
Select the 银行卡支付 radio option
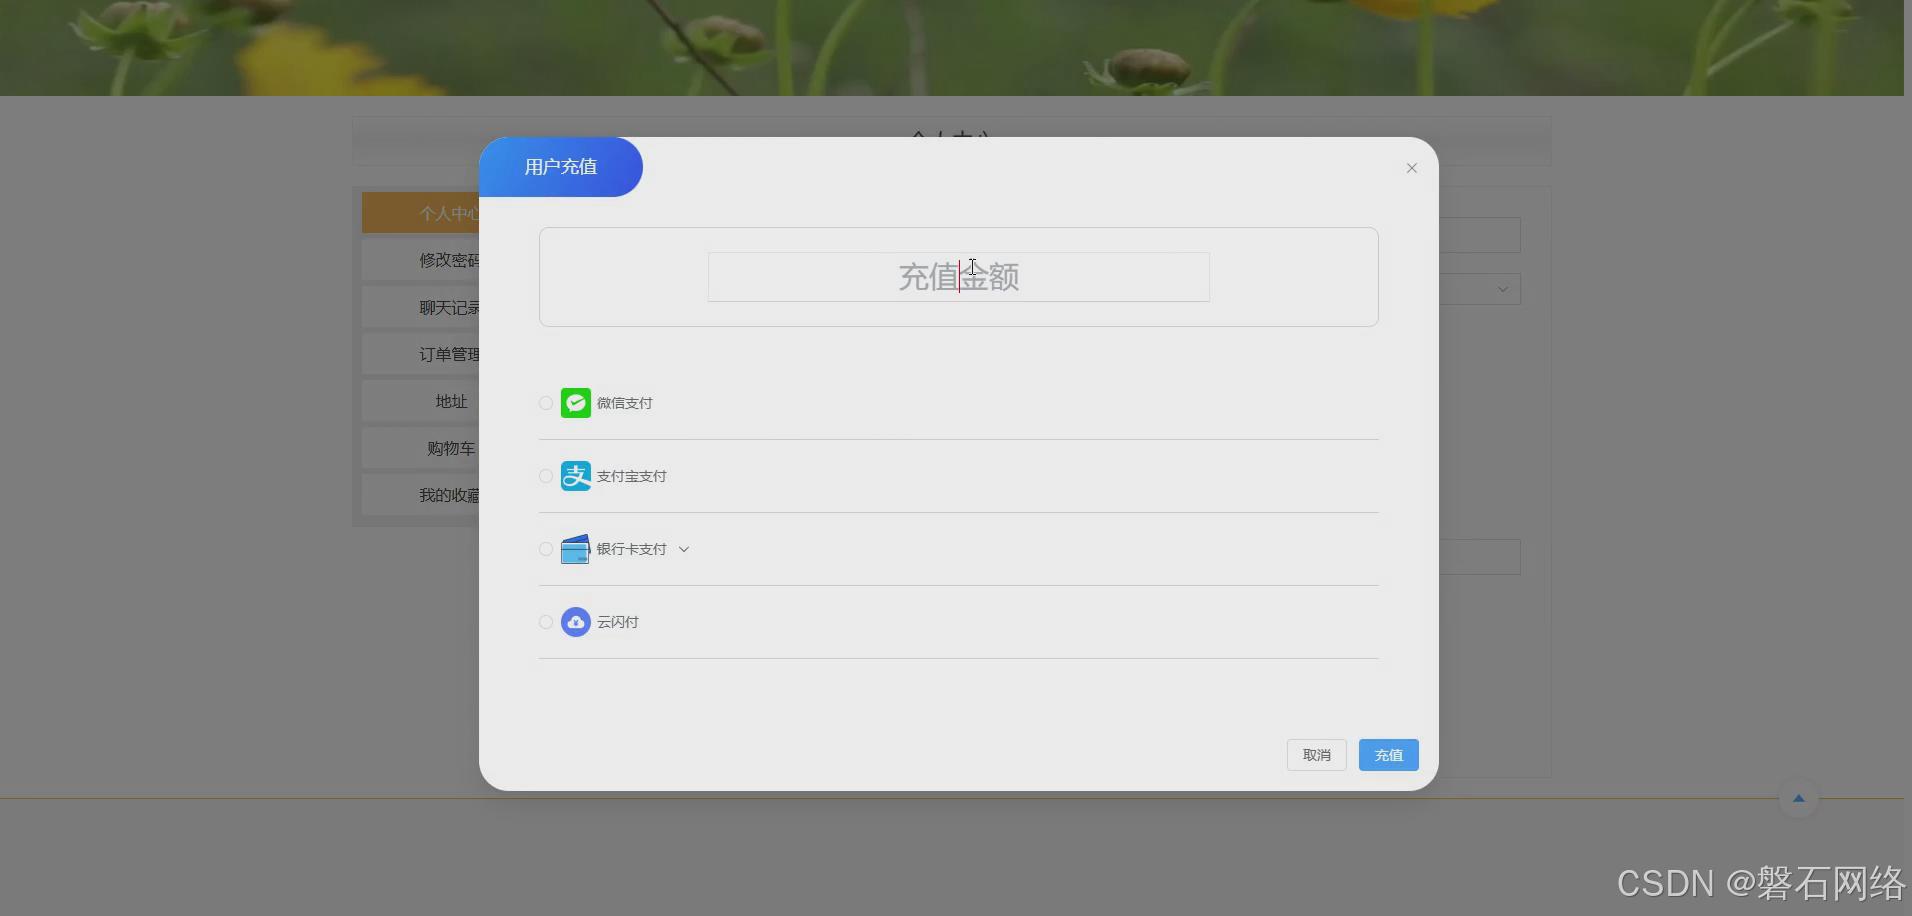(545, 549)
